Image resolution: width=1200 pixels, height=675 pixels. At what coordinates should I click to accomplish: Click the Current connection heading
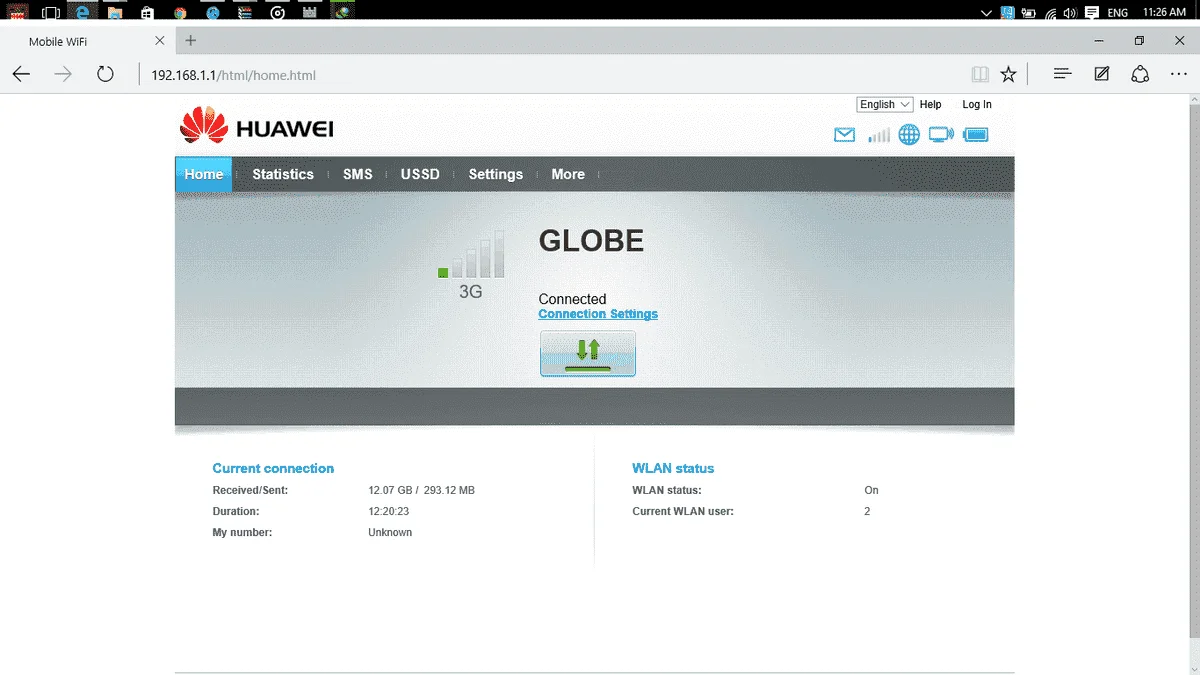click(273, 468)
